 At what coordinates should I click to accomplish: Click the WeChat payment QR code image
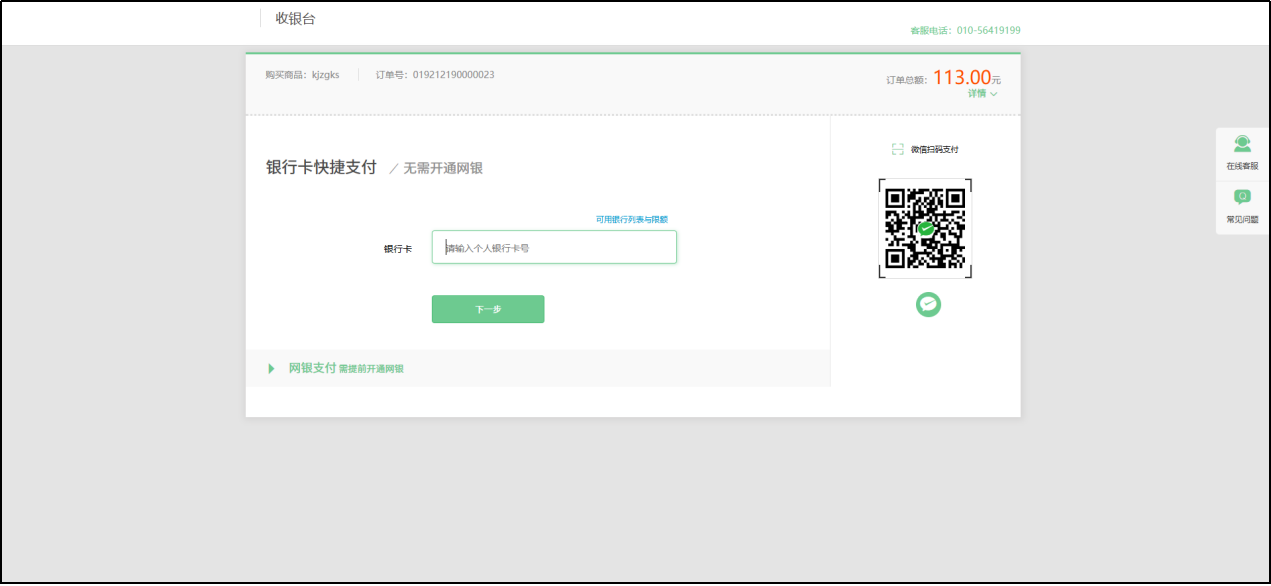click(926, 228)
